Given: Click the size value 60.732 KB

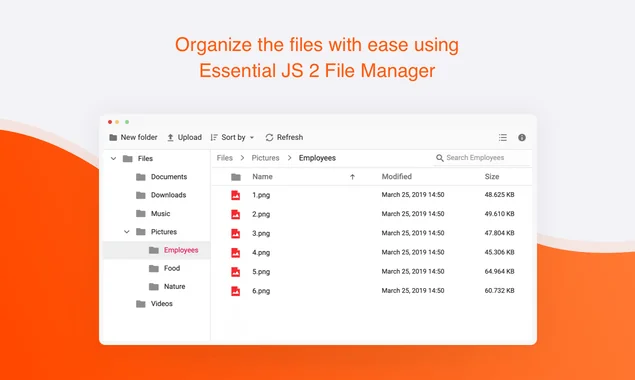Looking at the screenshot, I should point(499,290).
